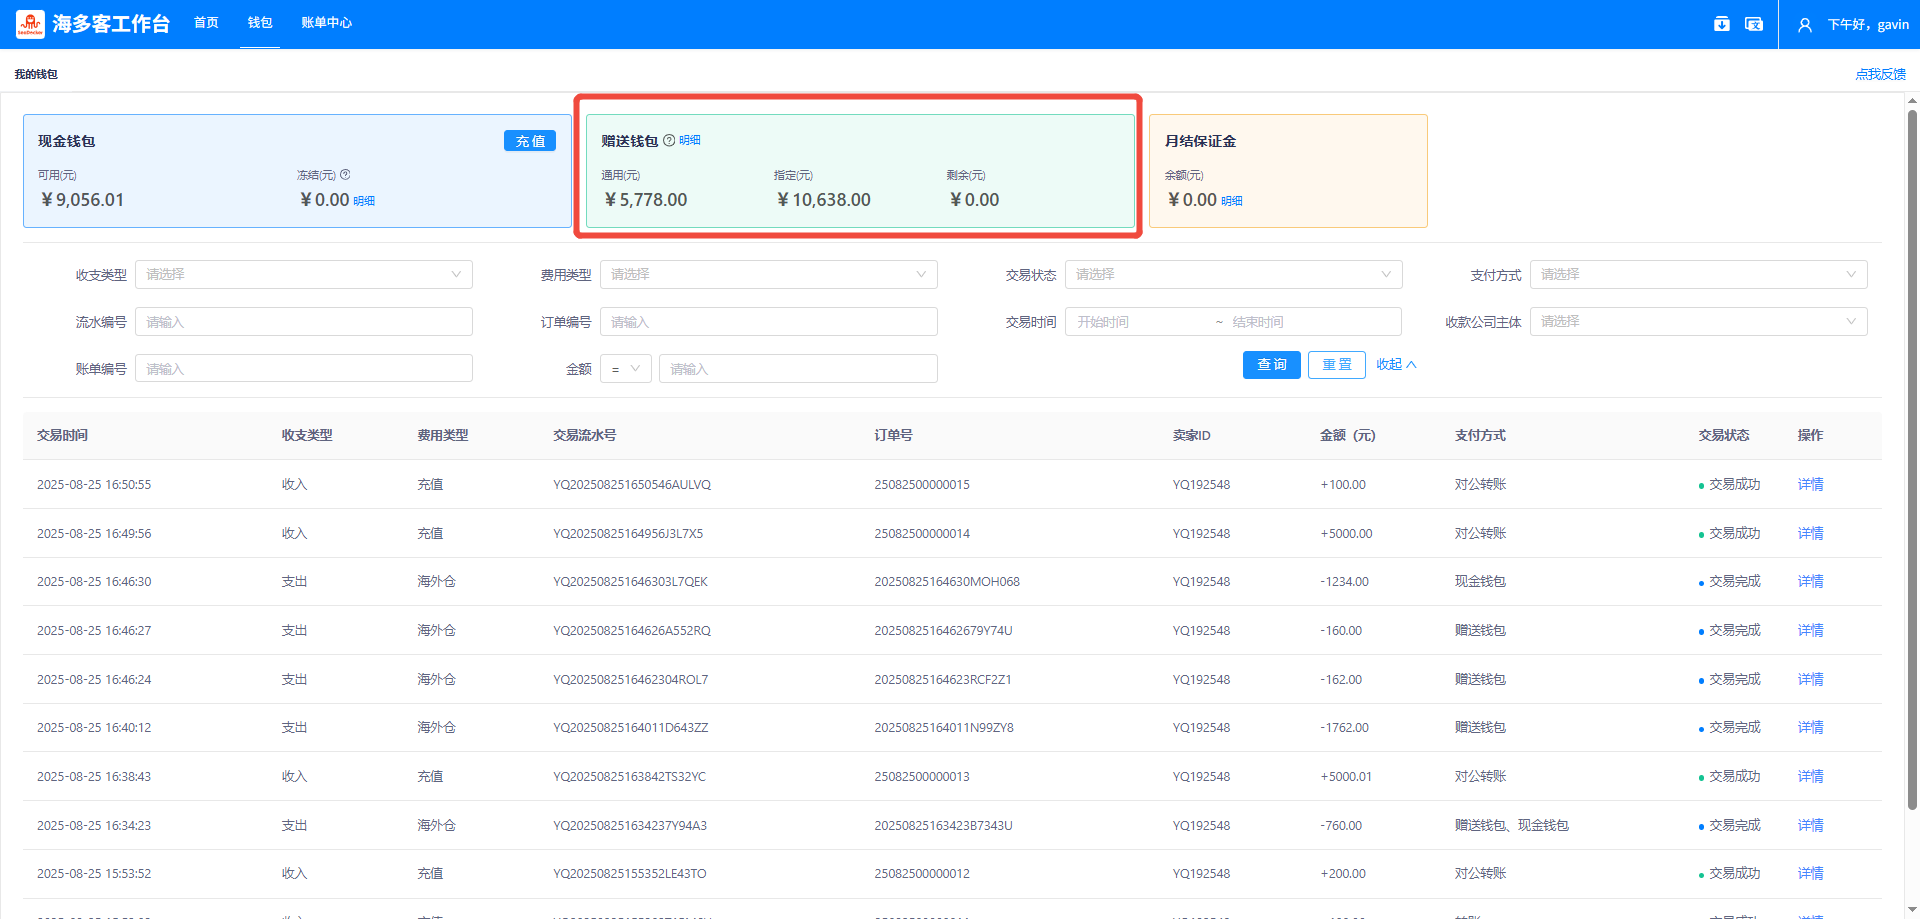Click the 月结保证金 card title

tap(1200, 141)
